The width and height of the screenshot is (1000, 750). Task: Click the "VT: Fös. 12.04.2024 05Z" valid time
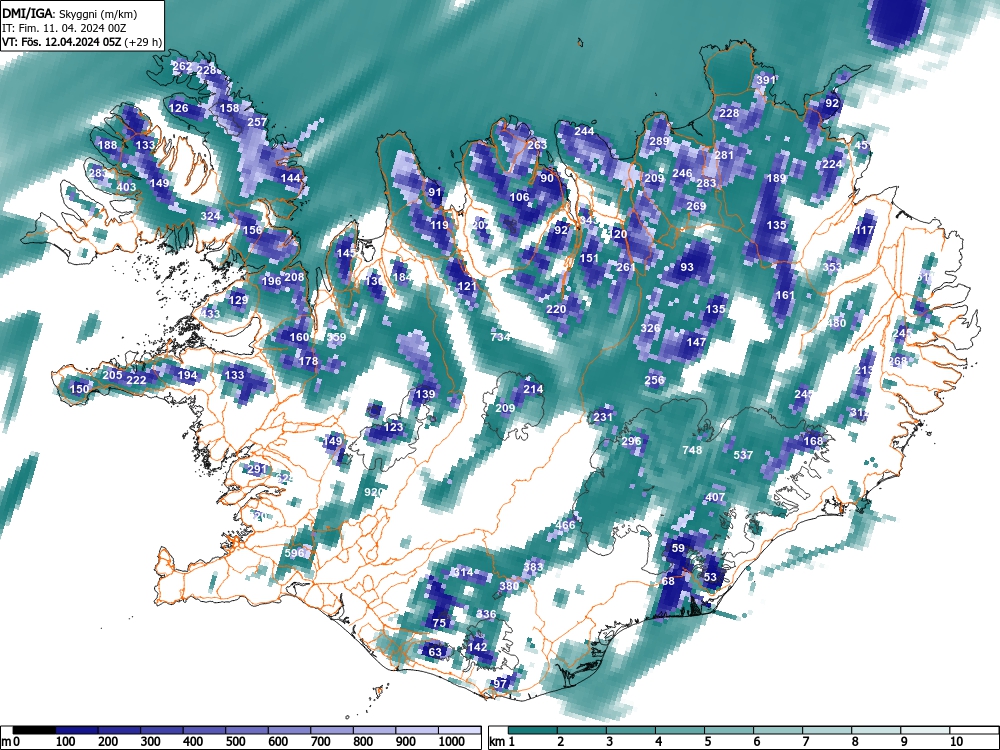pyautogui.click(x=61, y=42)
